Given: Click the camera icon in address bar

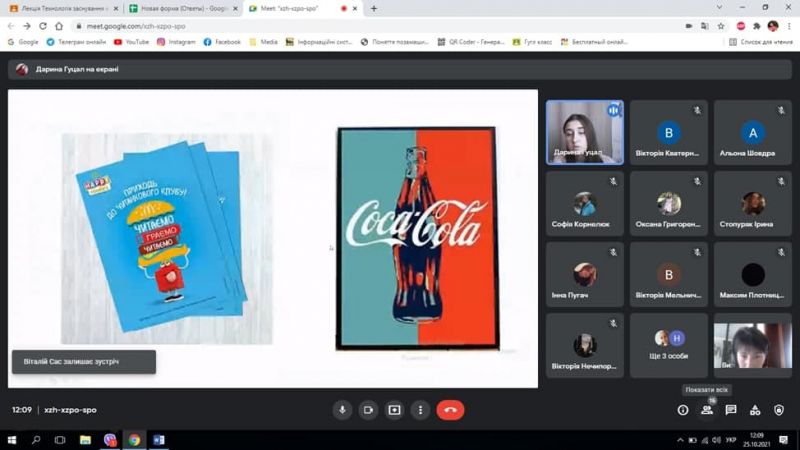Looking at the screenshot, I should pos(688,26).
